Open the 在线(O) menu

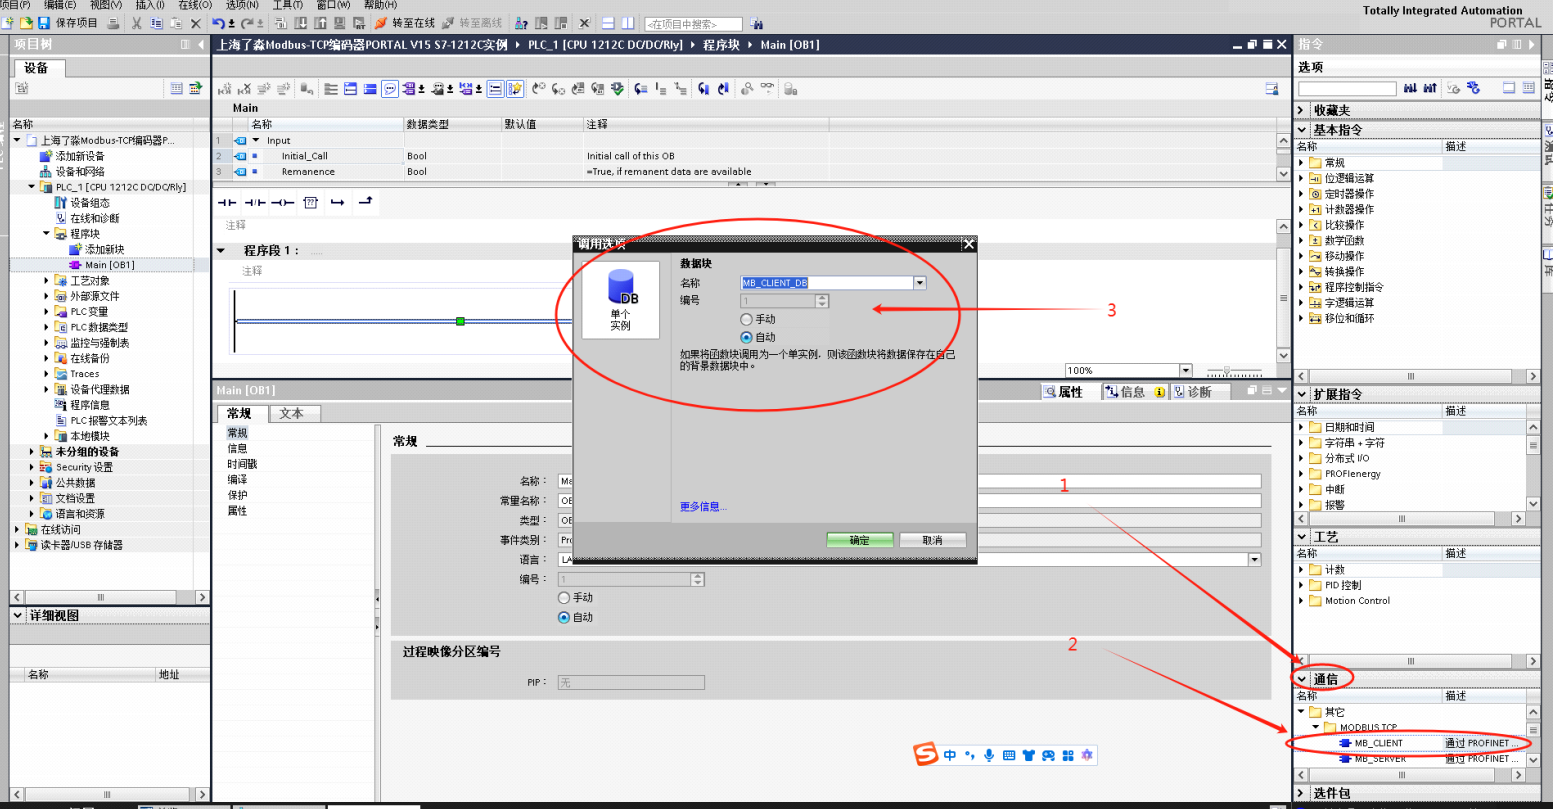tap(195, 5)
